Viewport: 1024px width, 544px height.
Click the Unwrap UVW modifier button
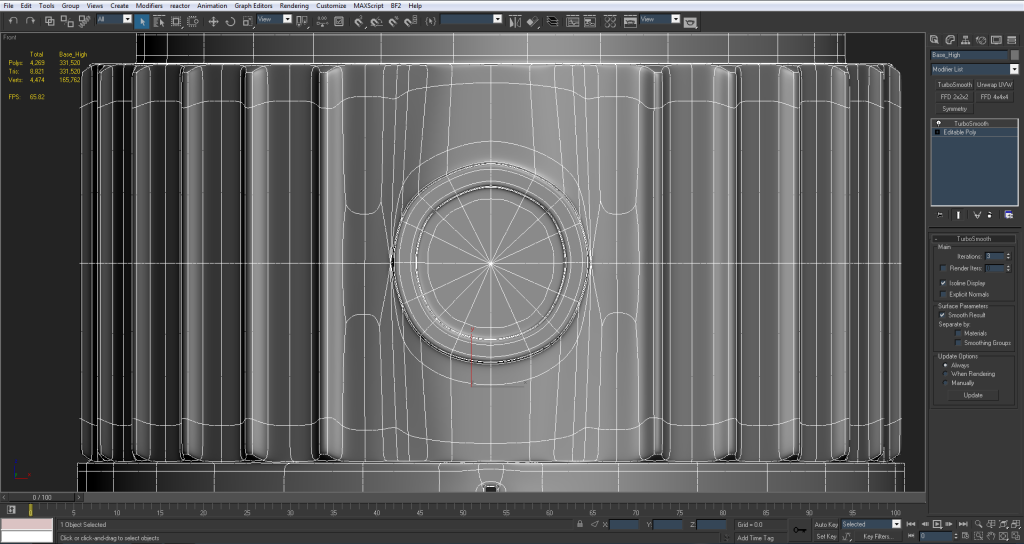coord(992,85)
